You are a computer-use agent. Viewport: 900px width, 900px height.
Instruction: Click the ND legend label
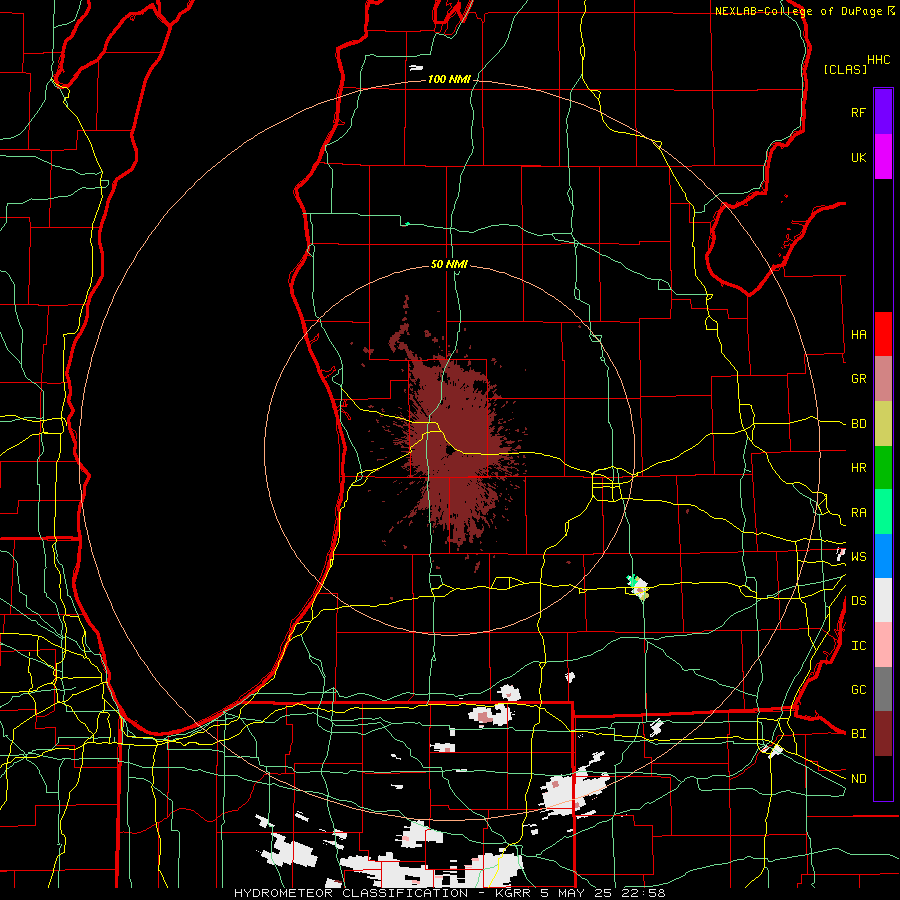(x=859, y=779)
